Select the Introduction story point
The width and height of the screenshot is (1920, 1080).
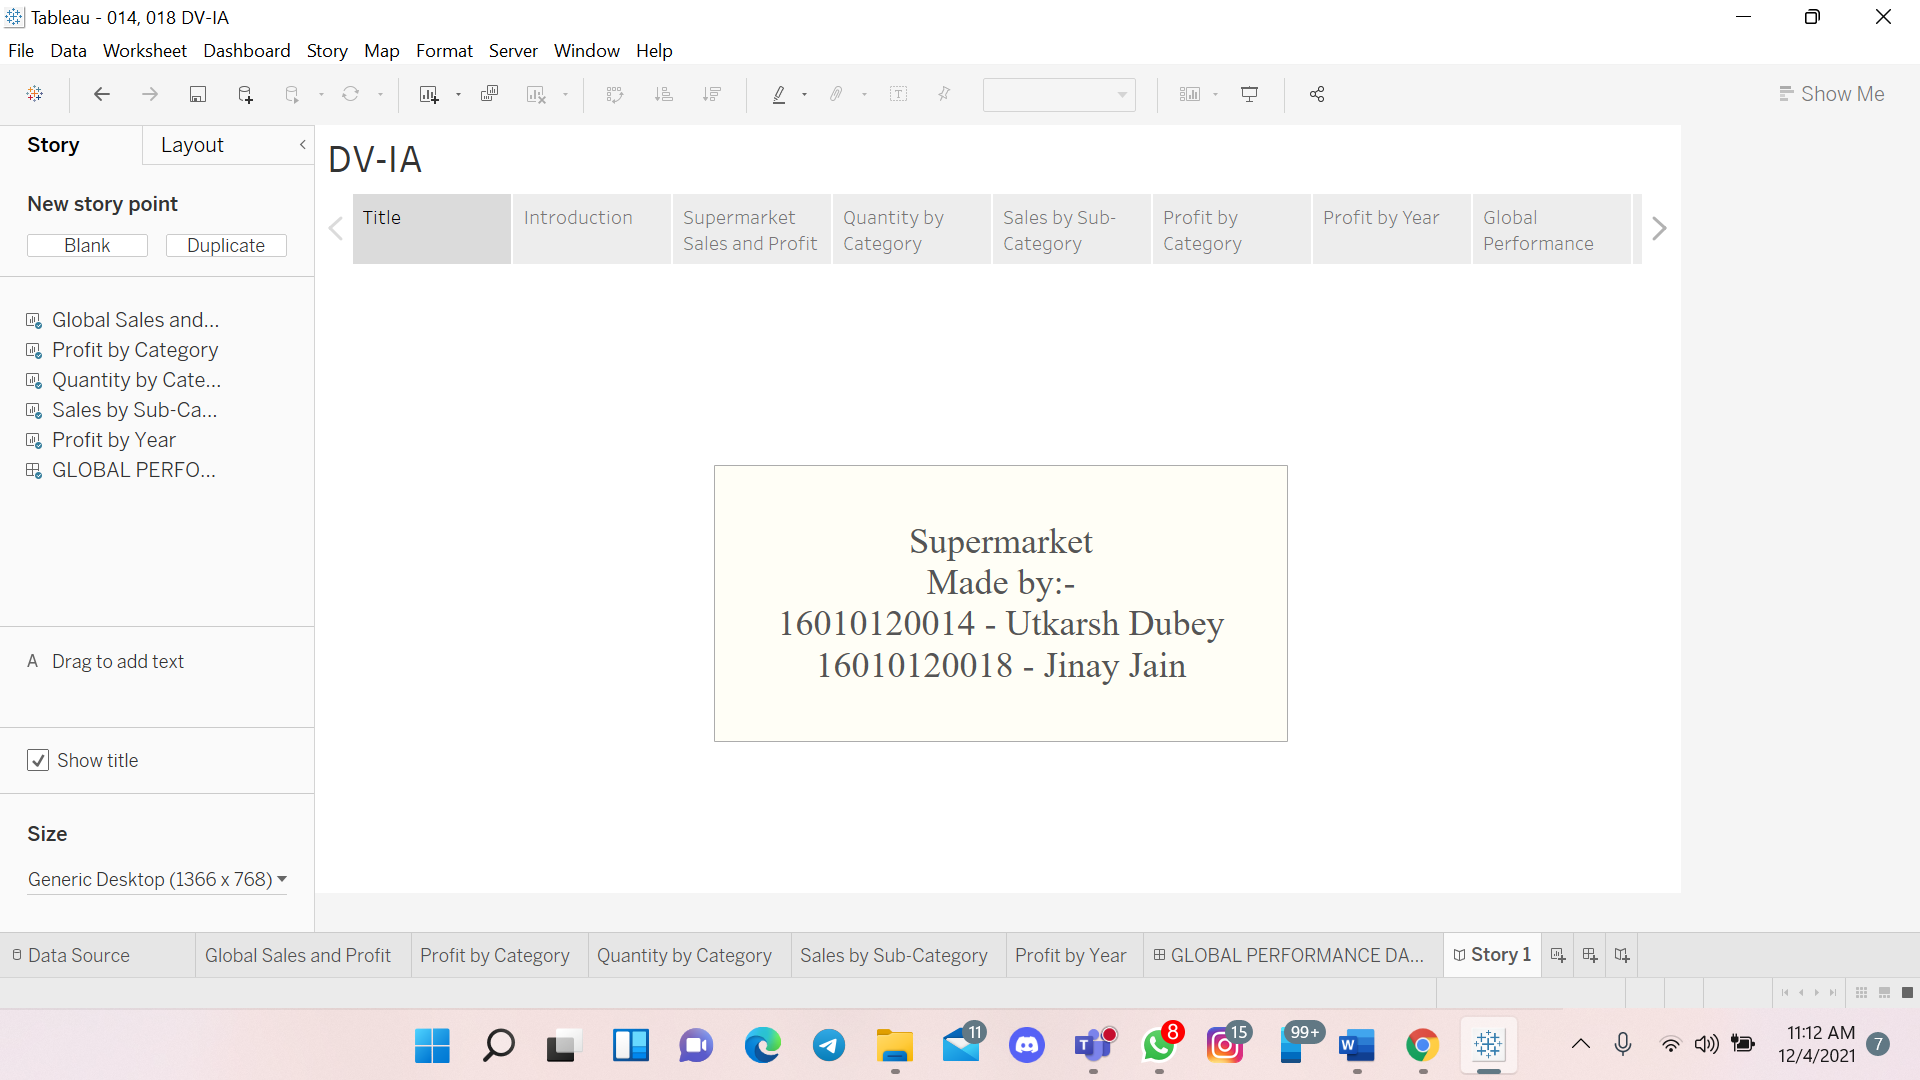(x=592, y=229)
